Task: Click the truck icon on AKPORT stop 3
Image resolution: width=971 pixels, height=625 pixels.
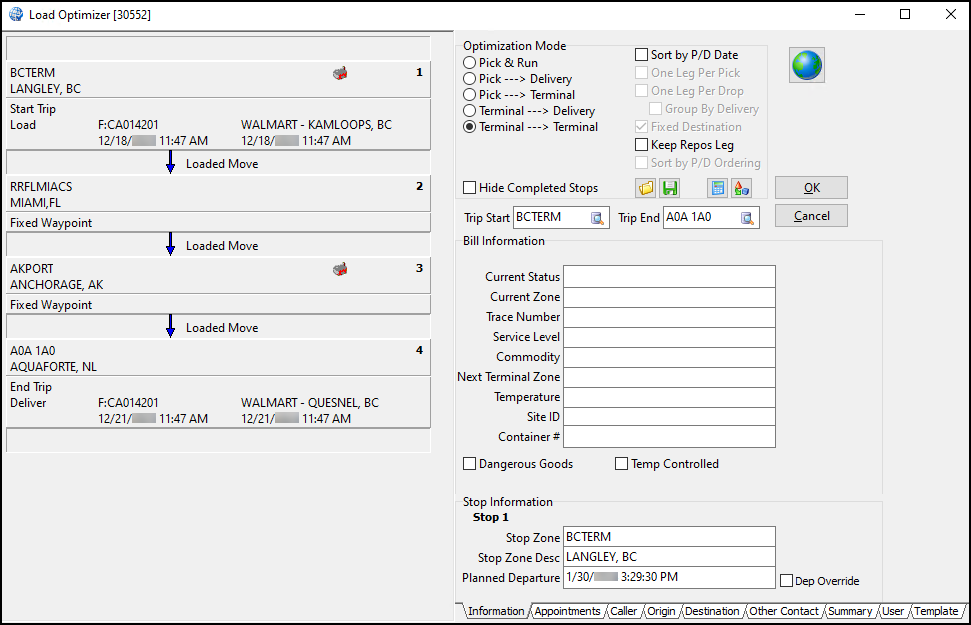Action: click(340, 269)
